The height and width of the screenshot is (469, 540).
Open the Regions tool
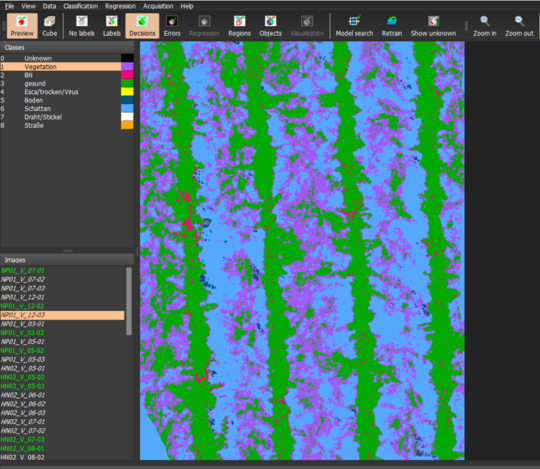(x=239, y=26)
